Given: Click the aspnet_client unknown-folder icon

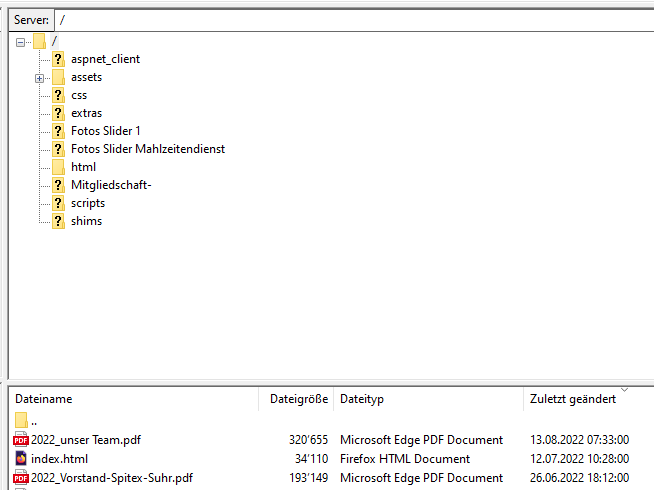Looking at the screenshot, I should [x=58, y=59].
